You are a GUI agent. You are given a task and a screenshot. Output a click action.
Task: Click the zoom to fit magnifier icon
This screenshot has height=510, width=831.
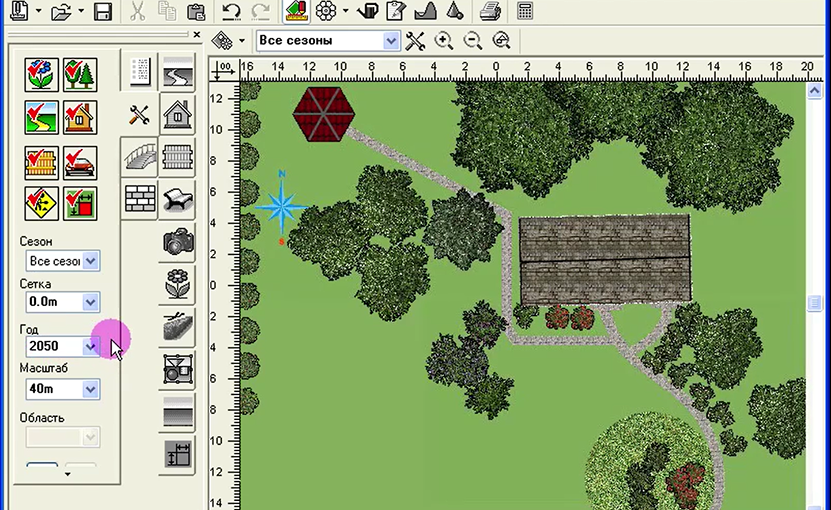(x=501, y=41)
